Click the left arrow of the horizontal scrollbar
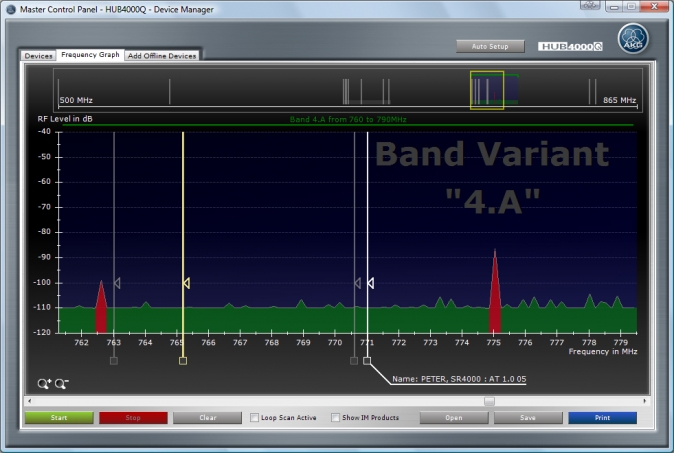 click(x=29, y=401)
